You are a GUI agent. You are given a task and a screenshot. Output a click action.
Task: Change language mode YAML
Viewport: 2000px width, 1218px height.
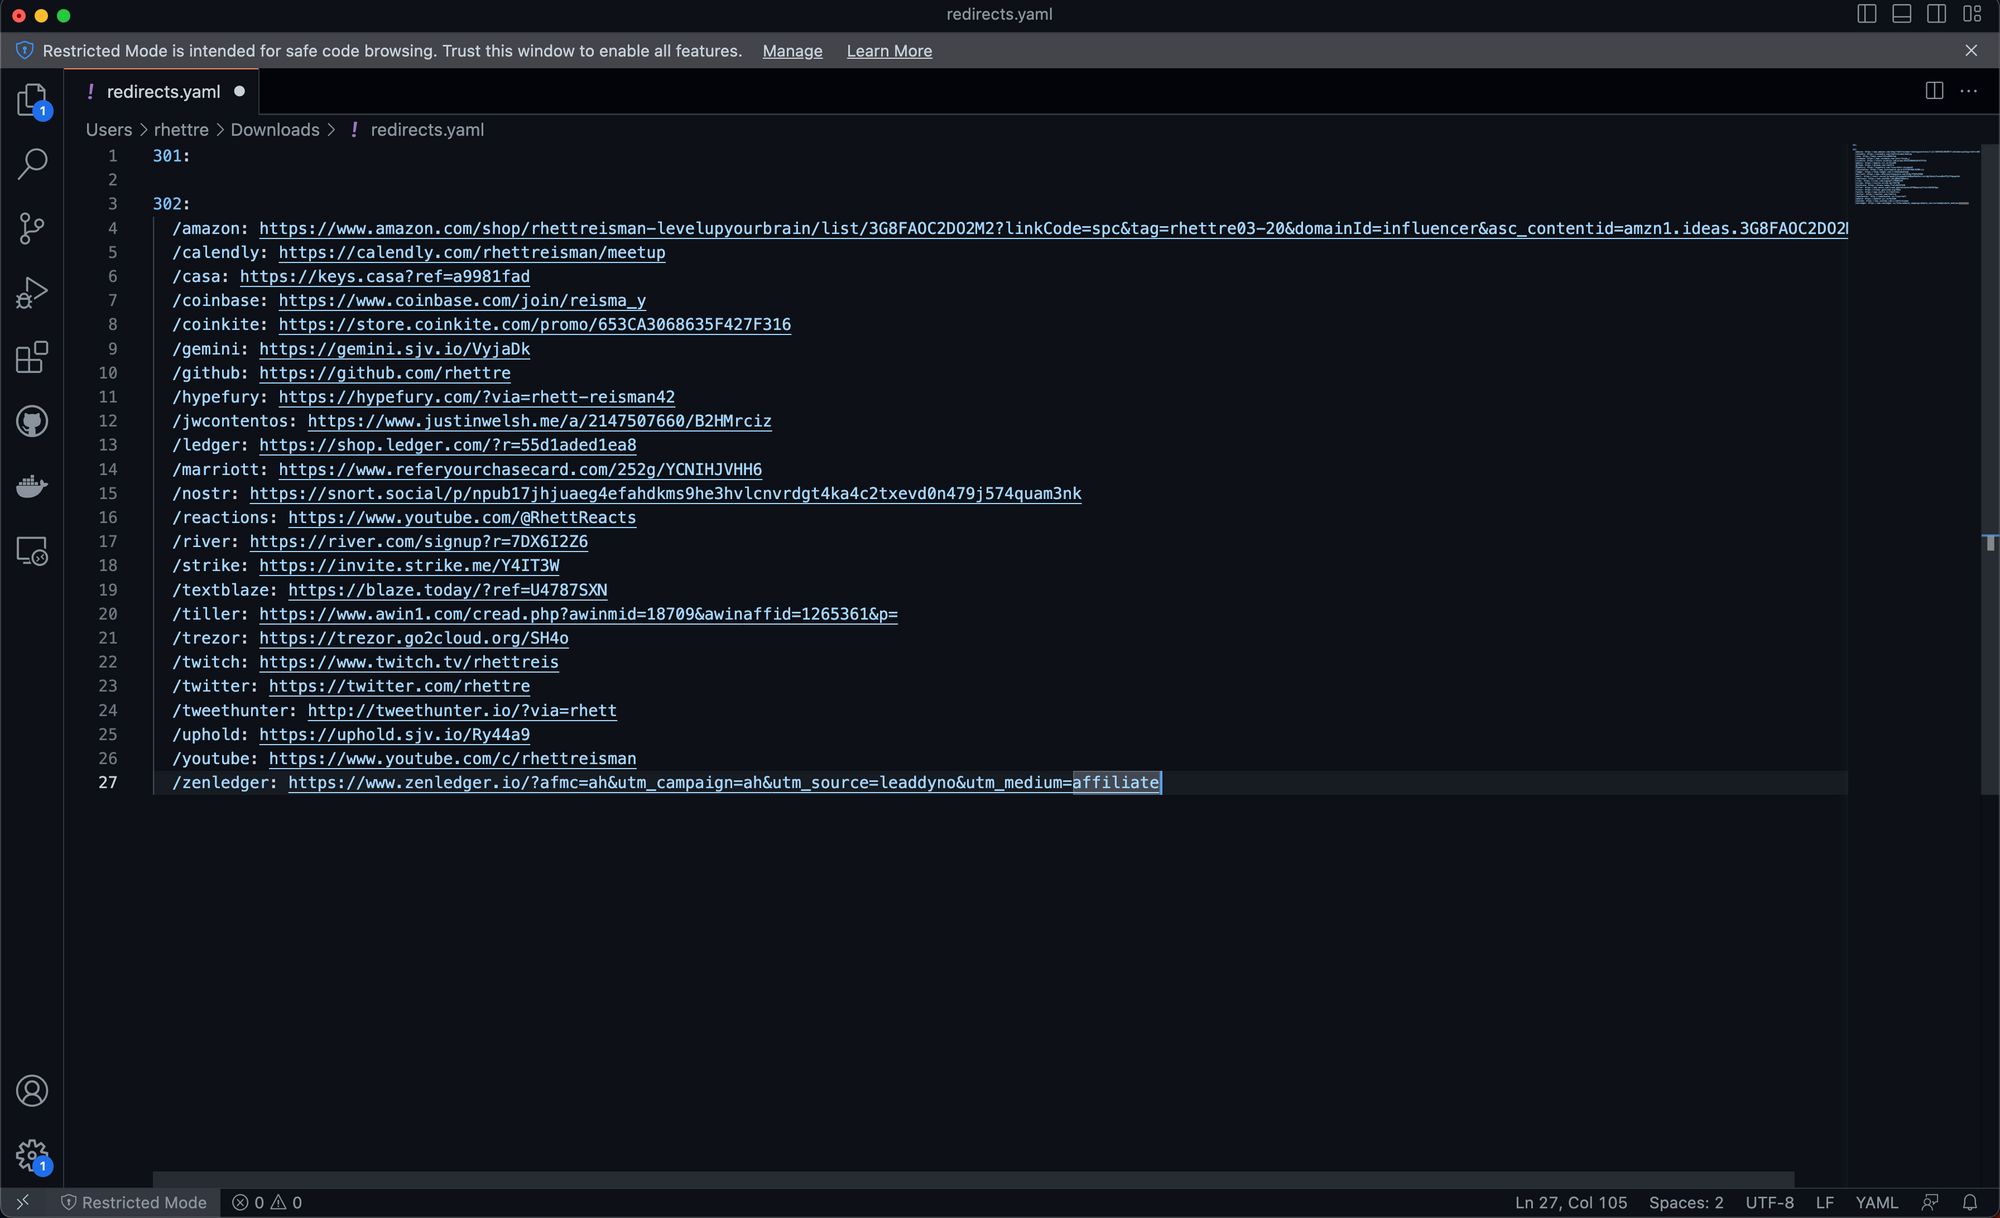1877,1203
